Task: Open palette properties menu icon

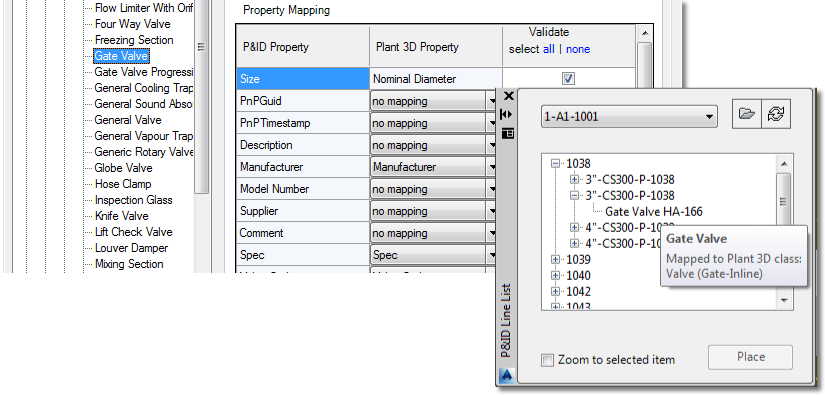Action: 508,134
